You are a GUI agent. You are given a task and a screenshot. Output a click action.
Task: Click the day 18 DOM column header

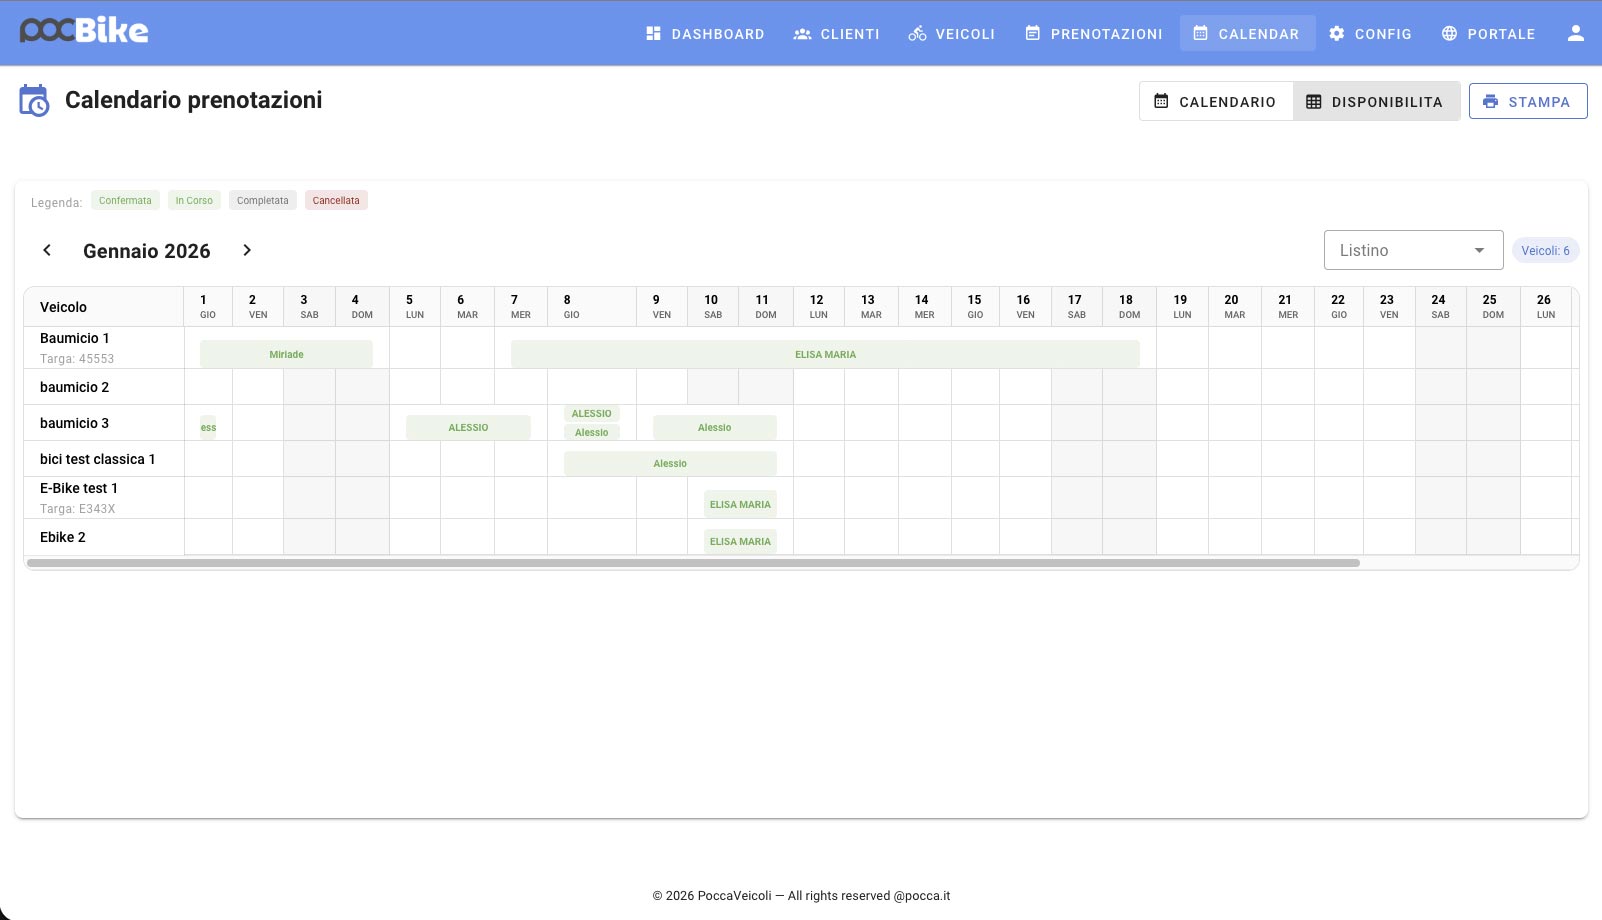point(1129,307)
